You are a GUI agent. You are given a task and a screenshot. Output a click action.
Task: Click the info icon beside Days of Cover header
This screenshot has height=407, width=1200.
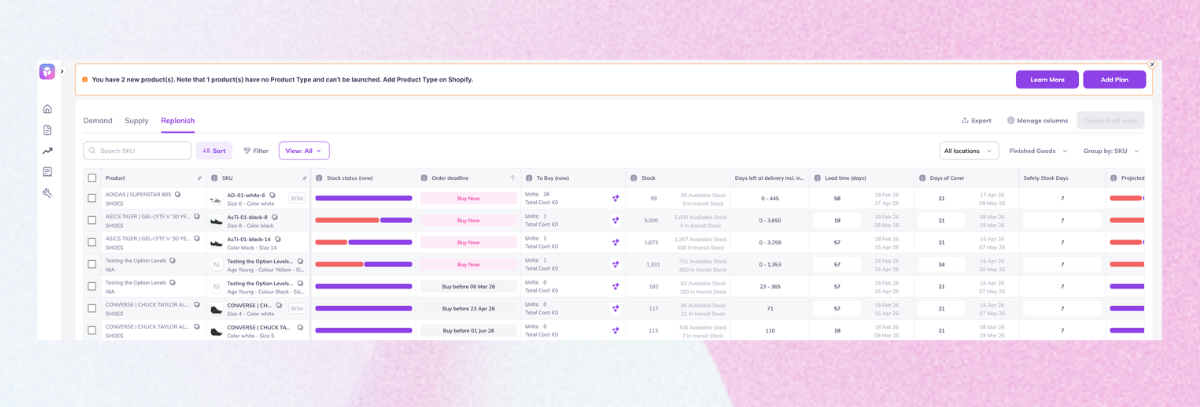[922, 178]
